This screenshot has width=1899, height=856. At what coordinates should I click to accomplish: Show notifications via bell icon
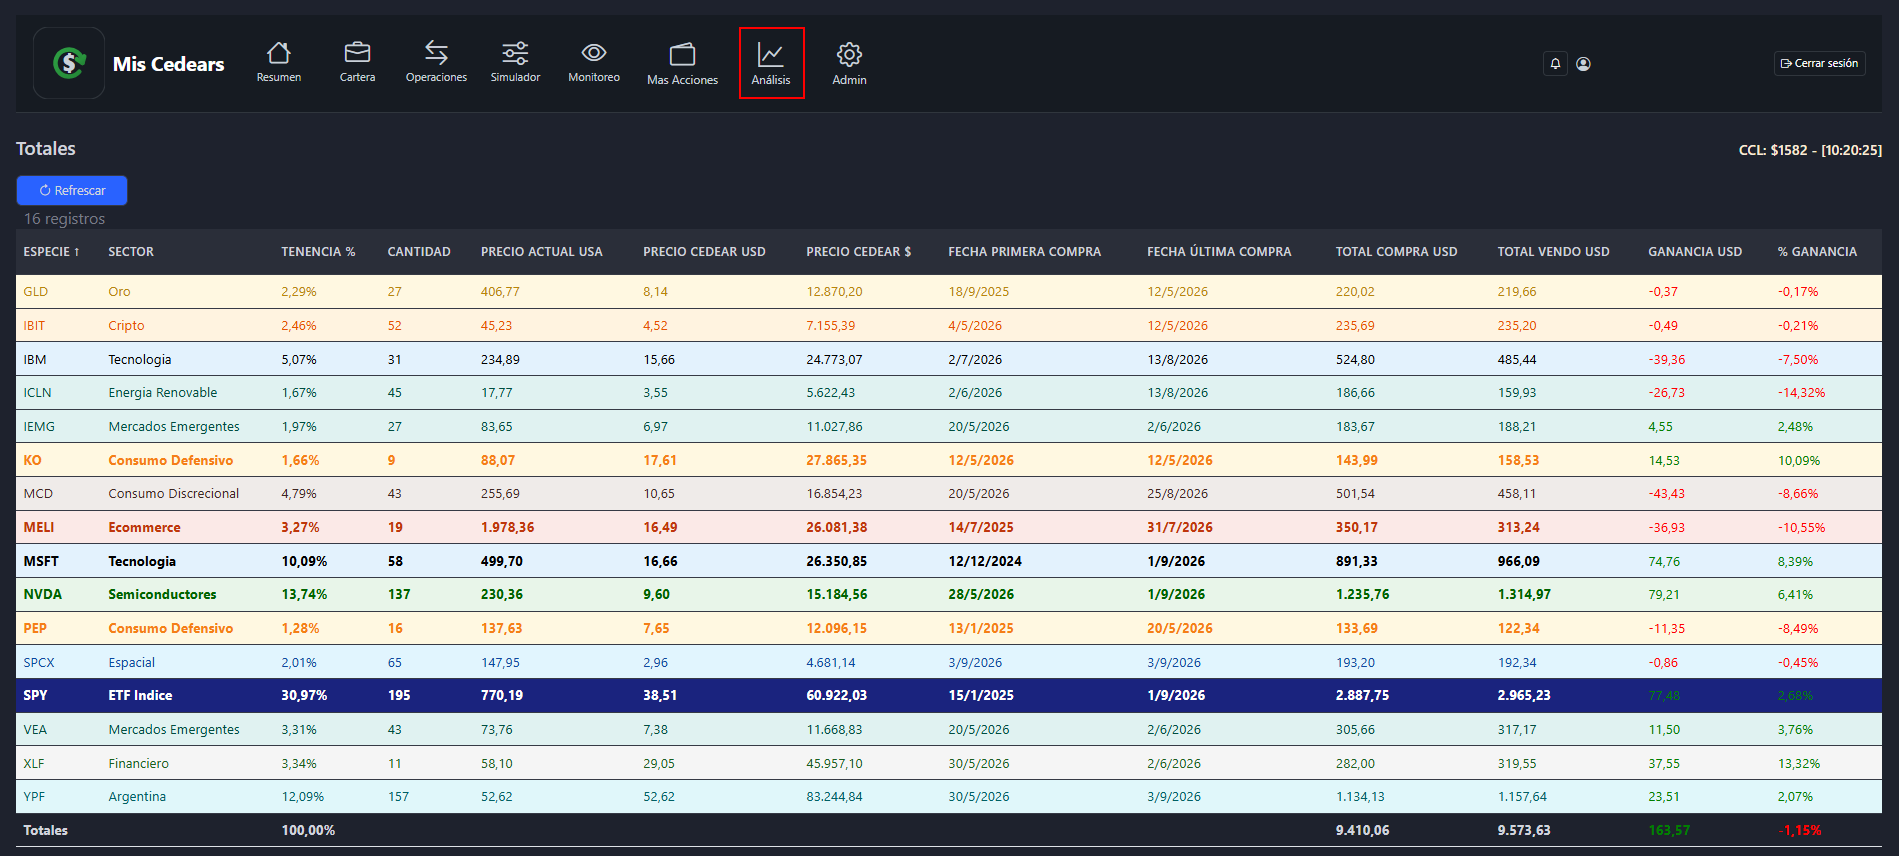[1555, 63]
